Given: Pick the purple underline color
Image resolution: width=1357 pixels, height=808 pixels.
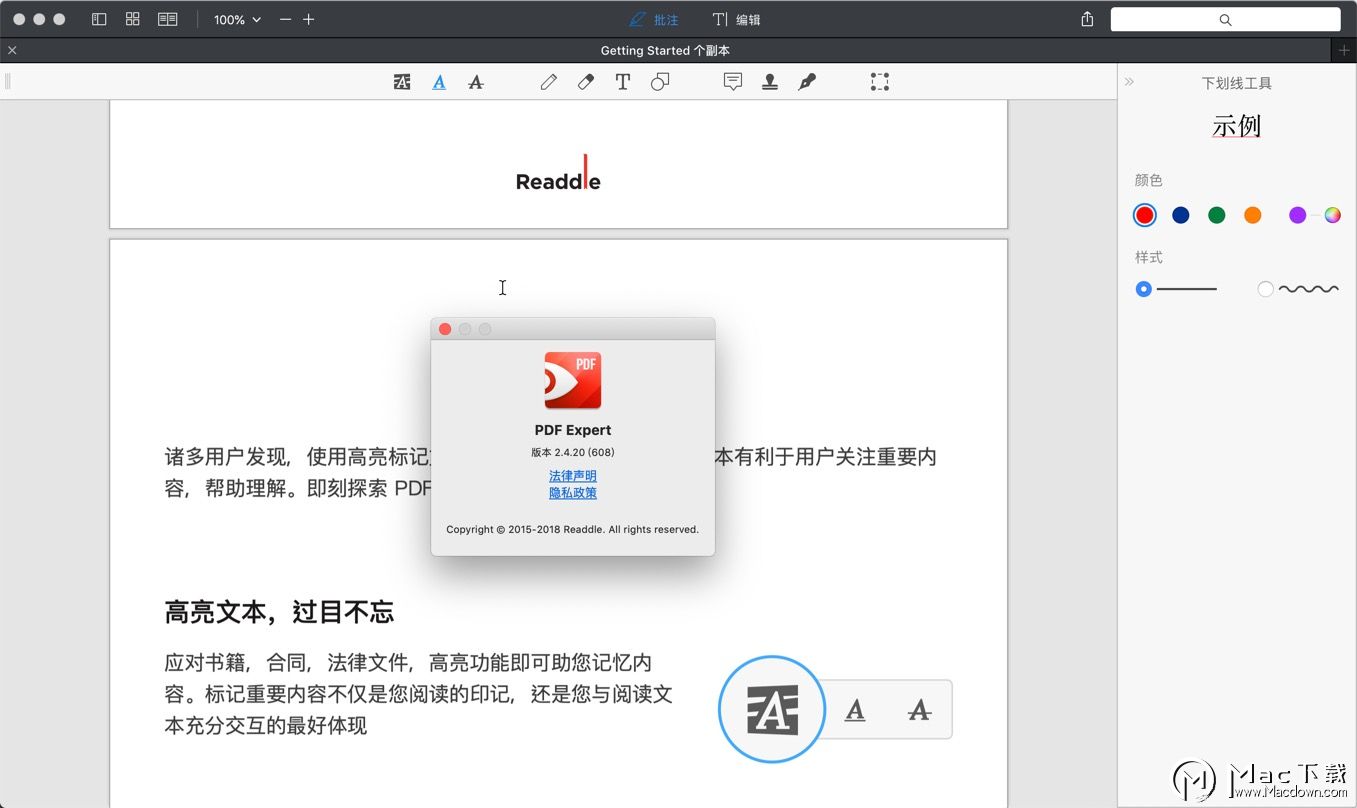Looking at the screenshot, I should click(x=1297, y=215).
